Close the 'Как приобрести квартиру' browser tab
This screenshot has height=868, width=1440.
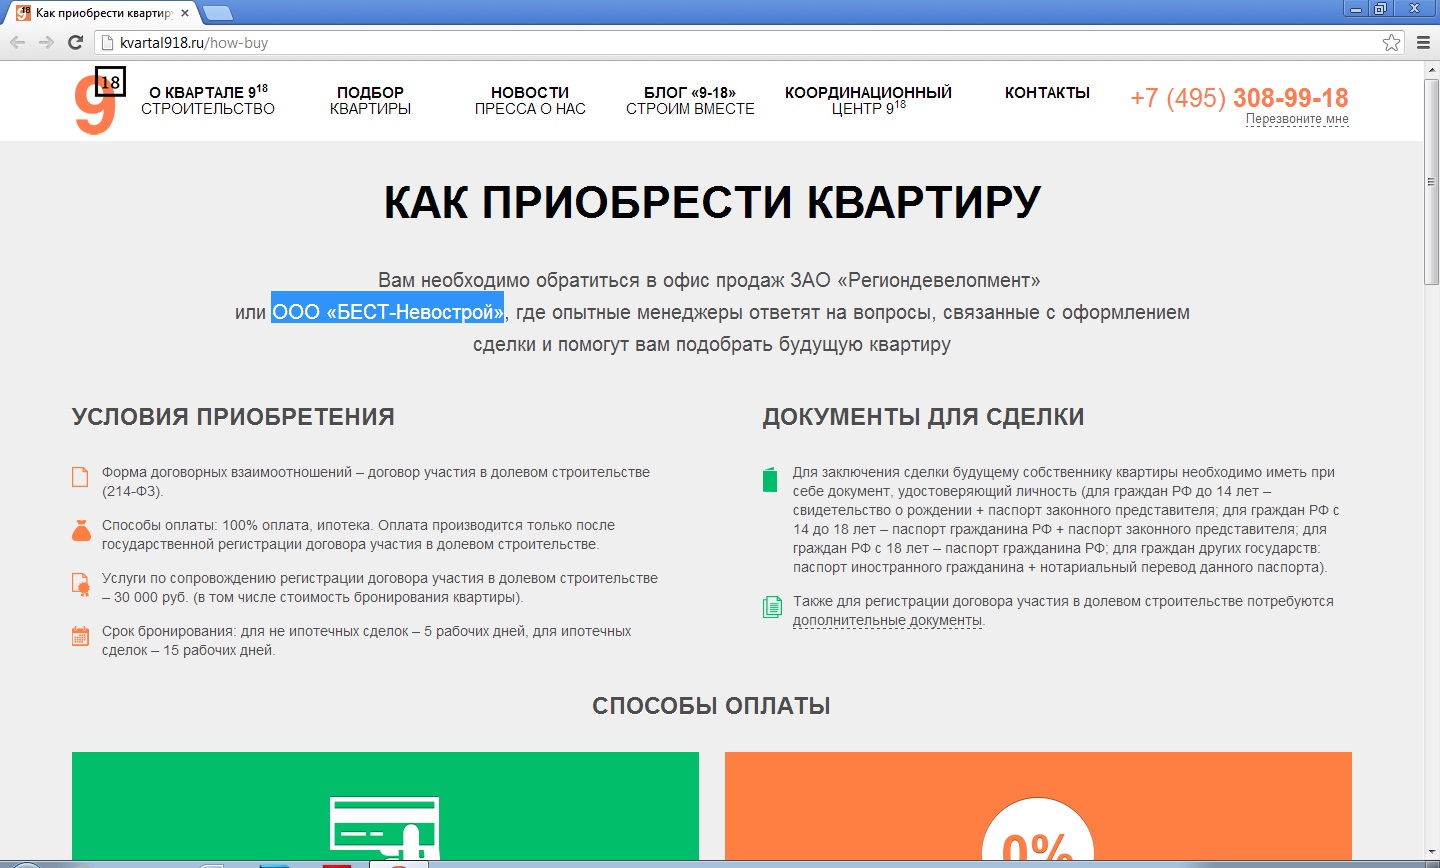(185, 14)
